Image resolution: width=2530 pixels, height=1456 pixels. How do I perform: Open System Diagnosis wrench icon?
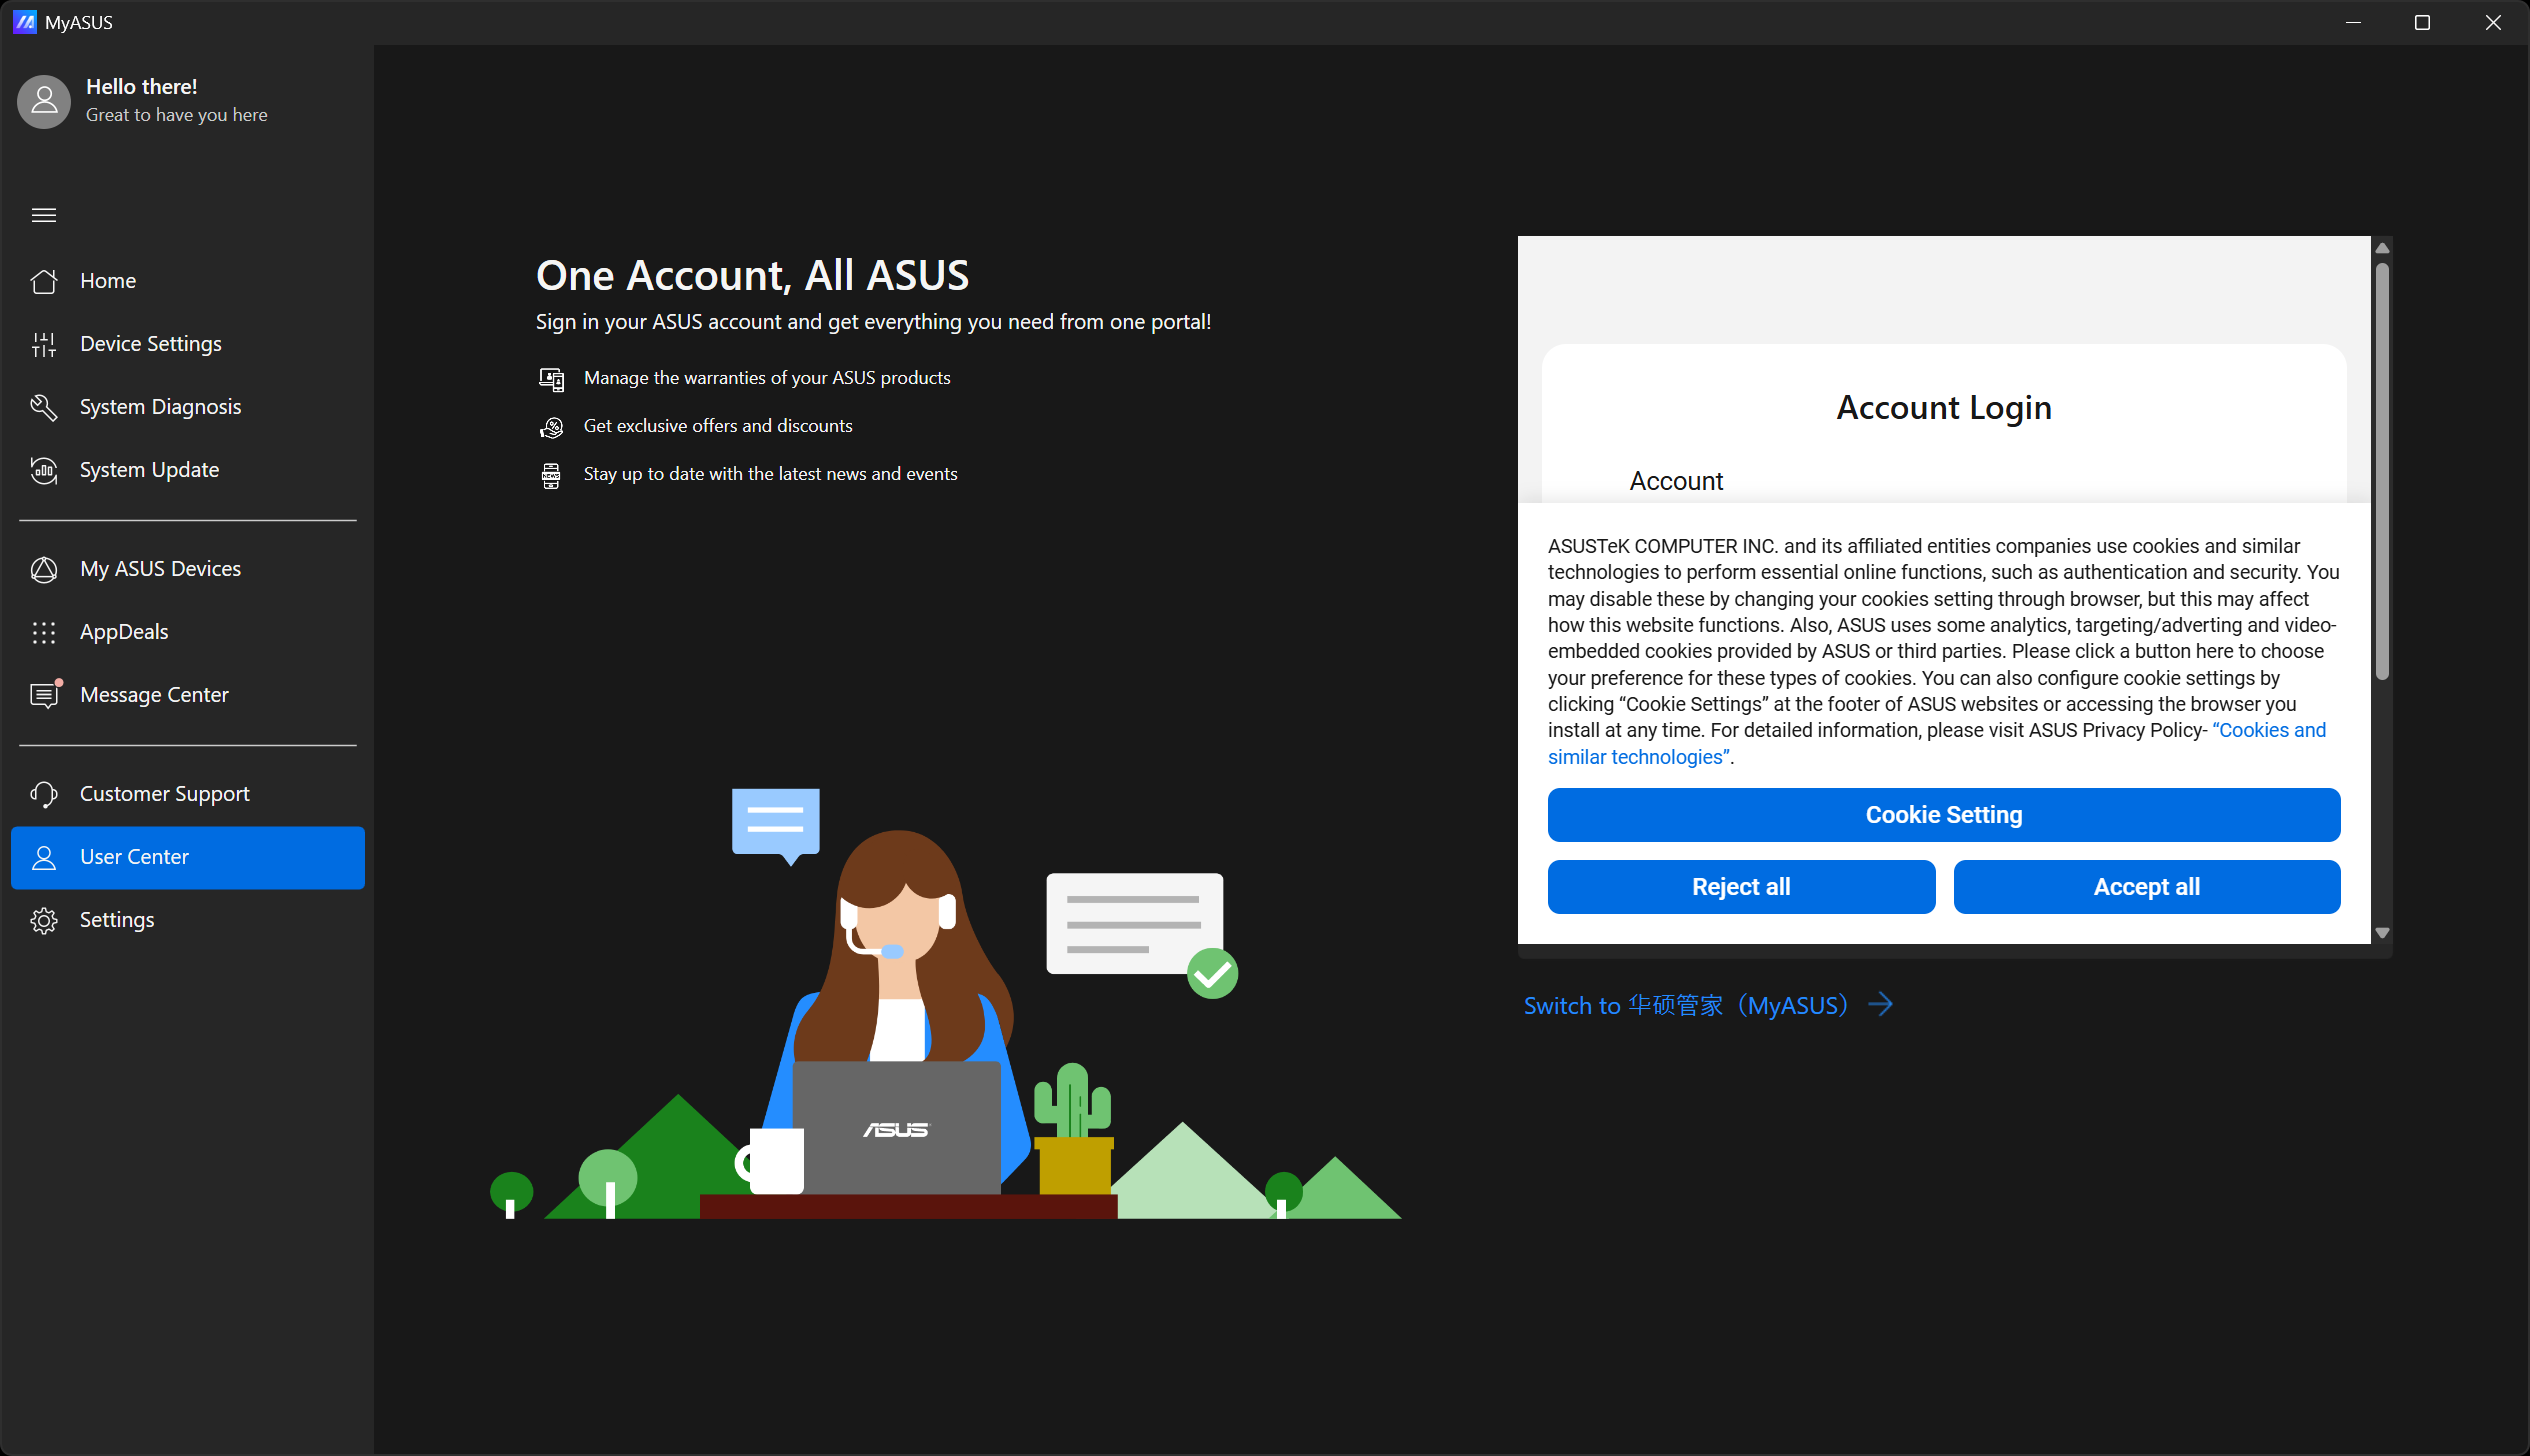pos(43,407)
